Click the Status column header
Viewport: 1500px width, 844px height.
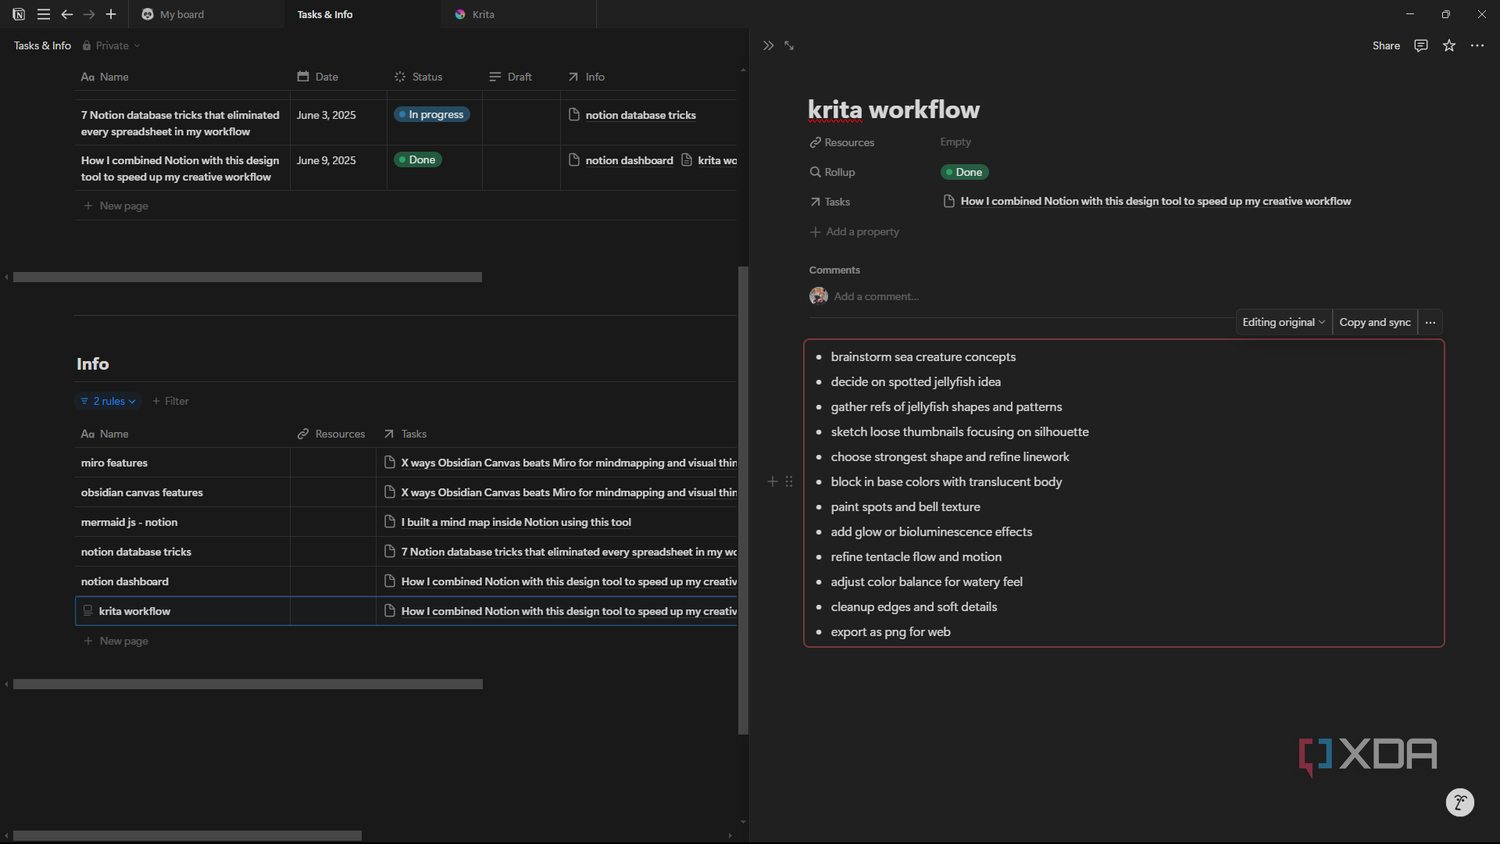click(419, 77)
